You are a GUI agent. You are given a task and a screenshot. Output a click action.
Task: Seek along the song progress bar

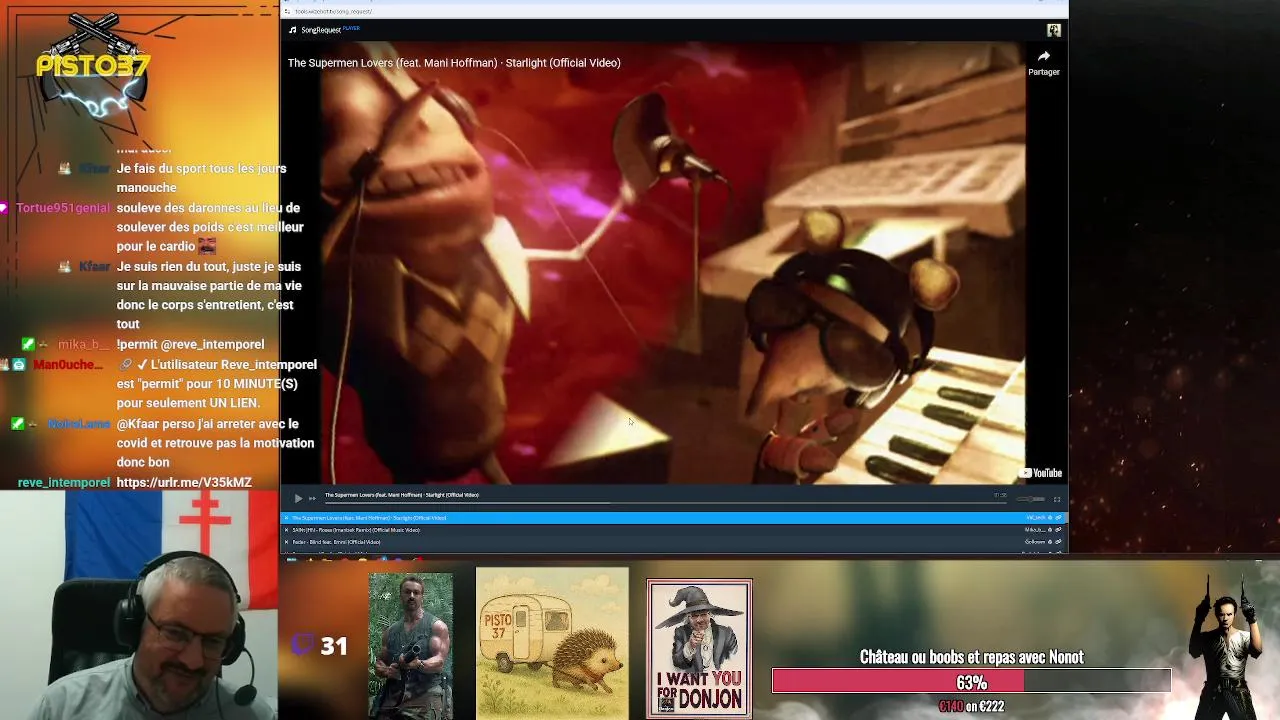(x=665, y=503)
